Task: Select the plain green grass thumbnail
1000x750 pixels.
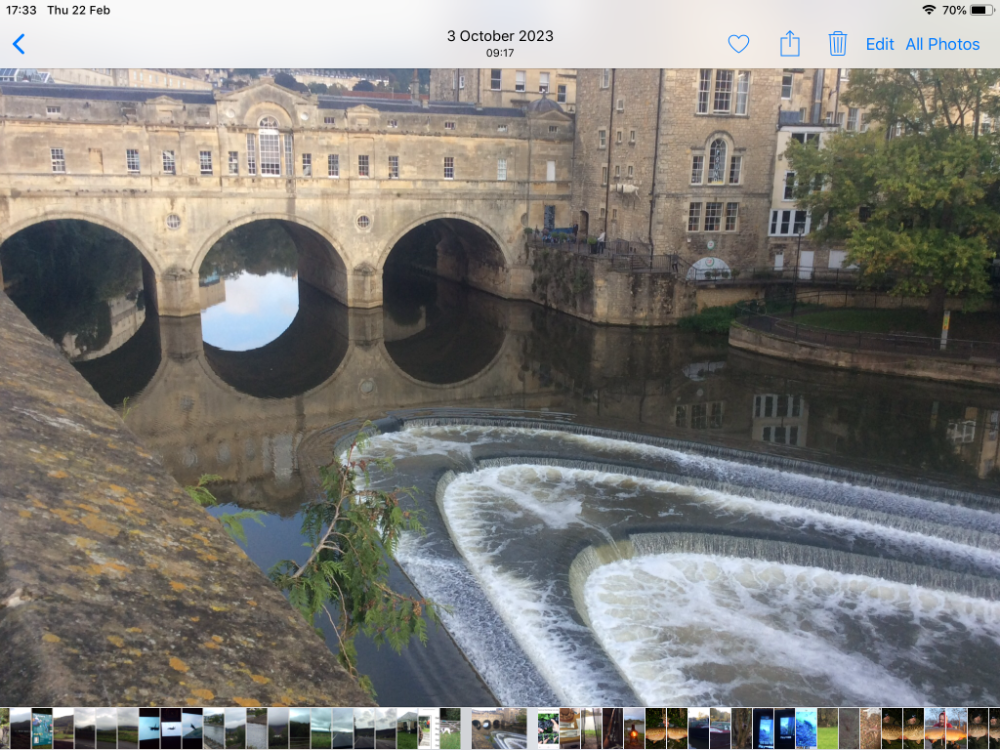Action: pyautogui.click(x=828, y=728)
